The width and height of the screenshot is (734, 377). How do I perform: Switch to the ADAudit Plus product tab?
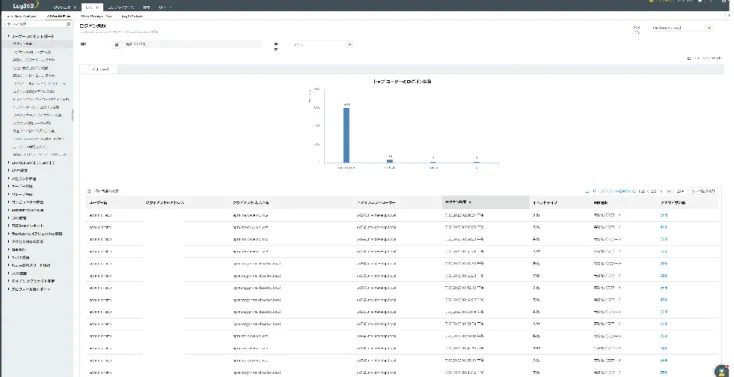59,16
